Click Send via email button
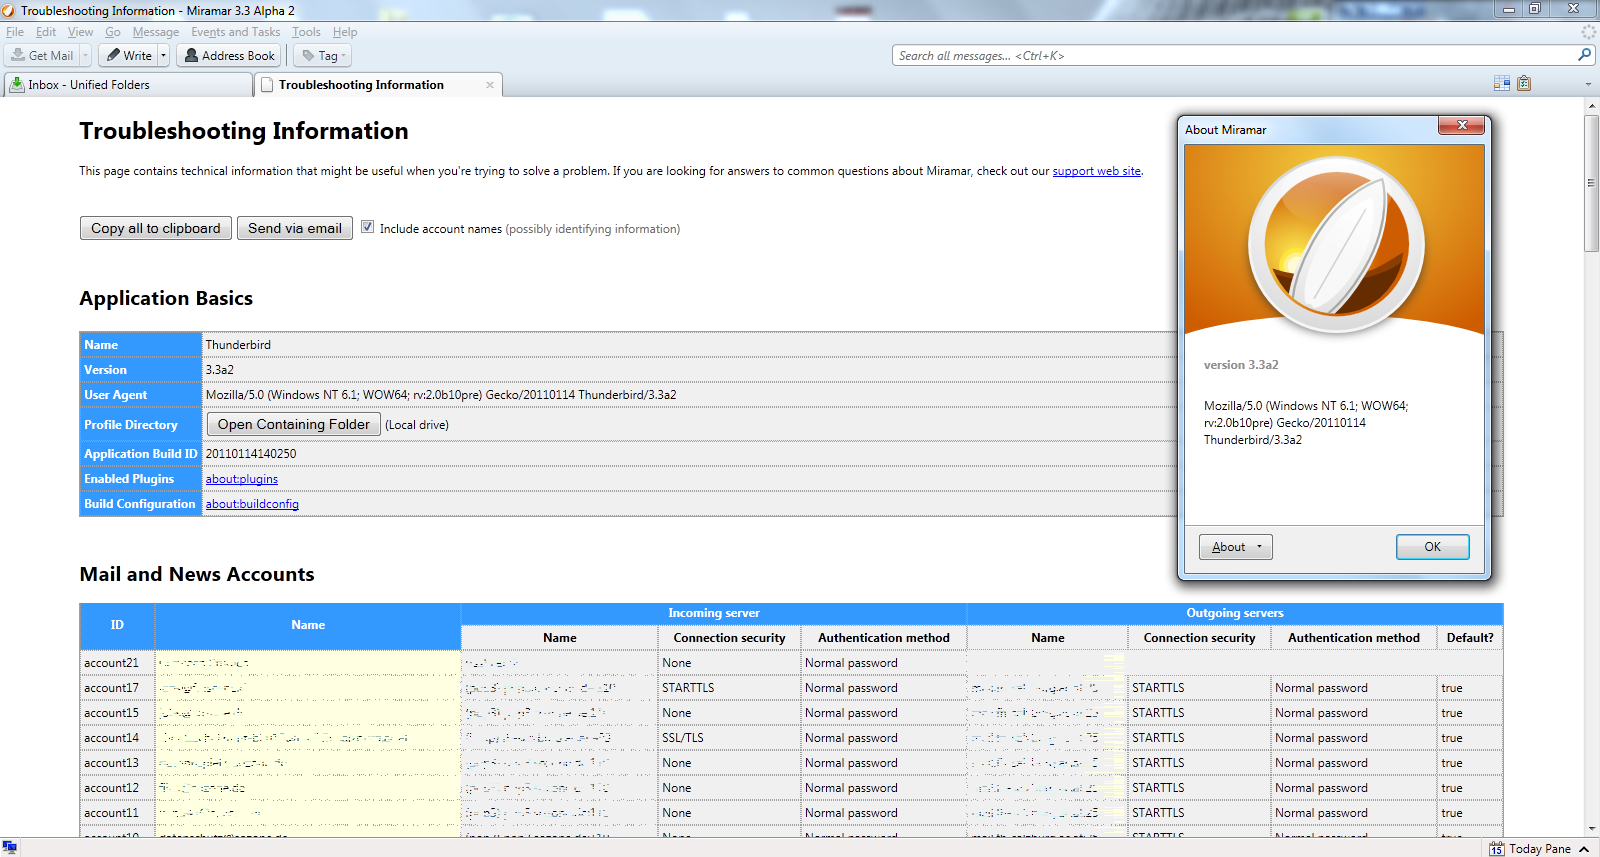Image resolution: width=1600 pixels, height=857 pixels. (295, 228)
